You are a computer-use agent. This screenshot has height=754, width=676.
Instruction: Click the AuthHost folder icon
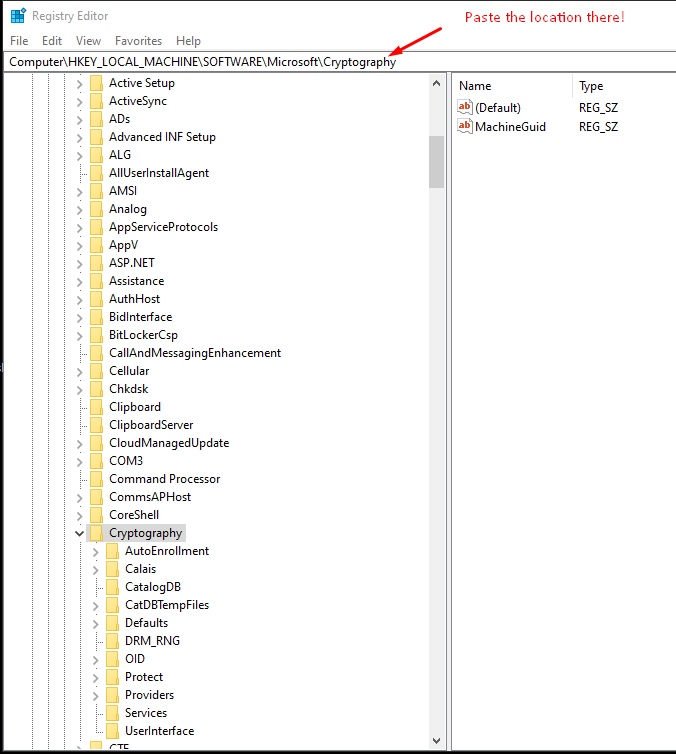pos(97,299)
